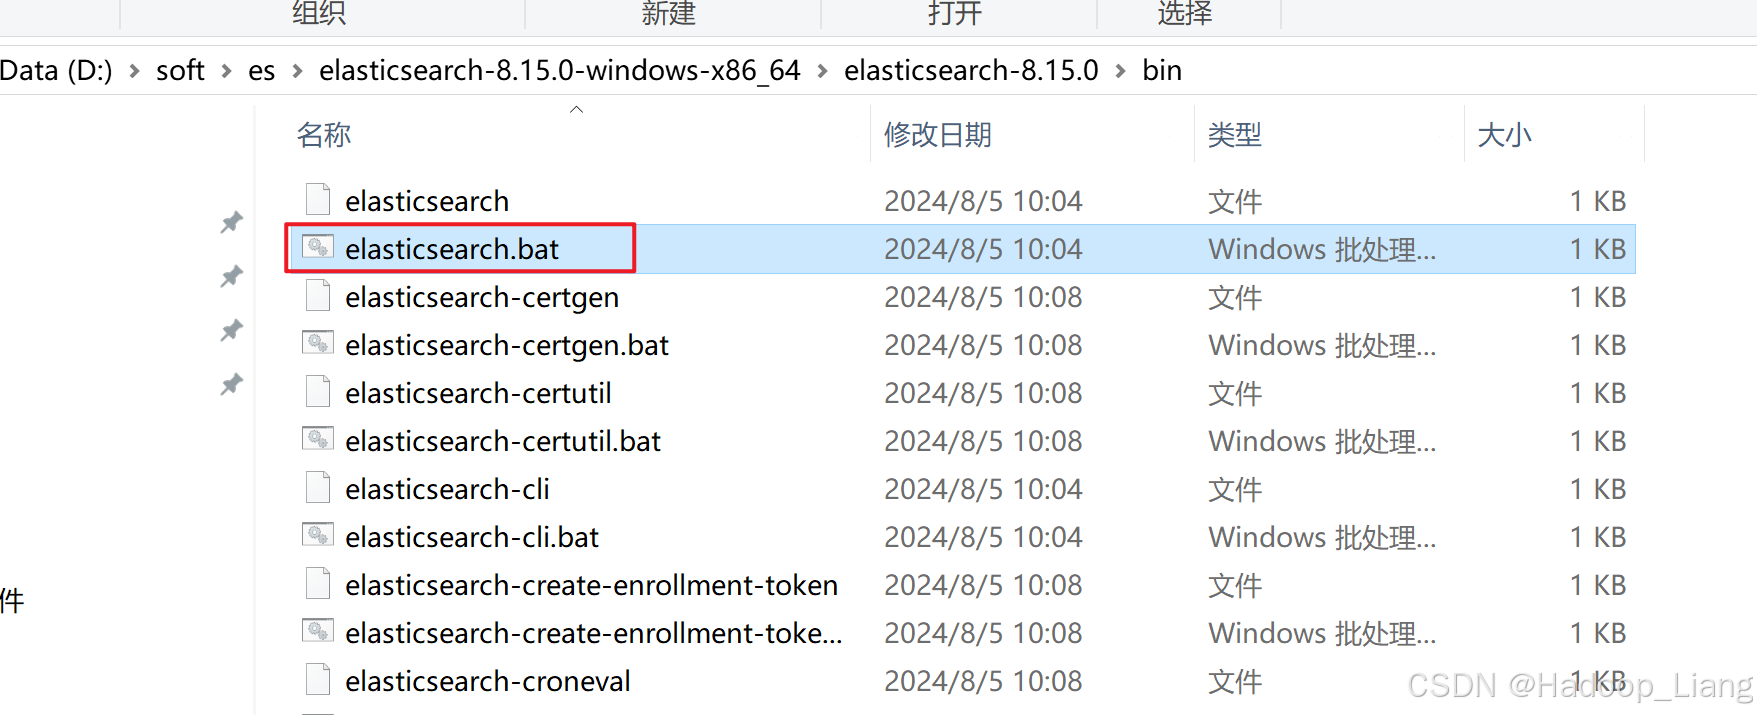Click the bin breadcrumb

tap(1162, 71)
